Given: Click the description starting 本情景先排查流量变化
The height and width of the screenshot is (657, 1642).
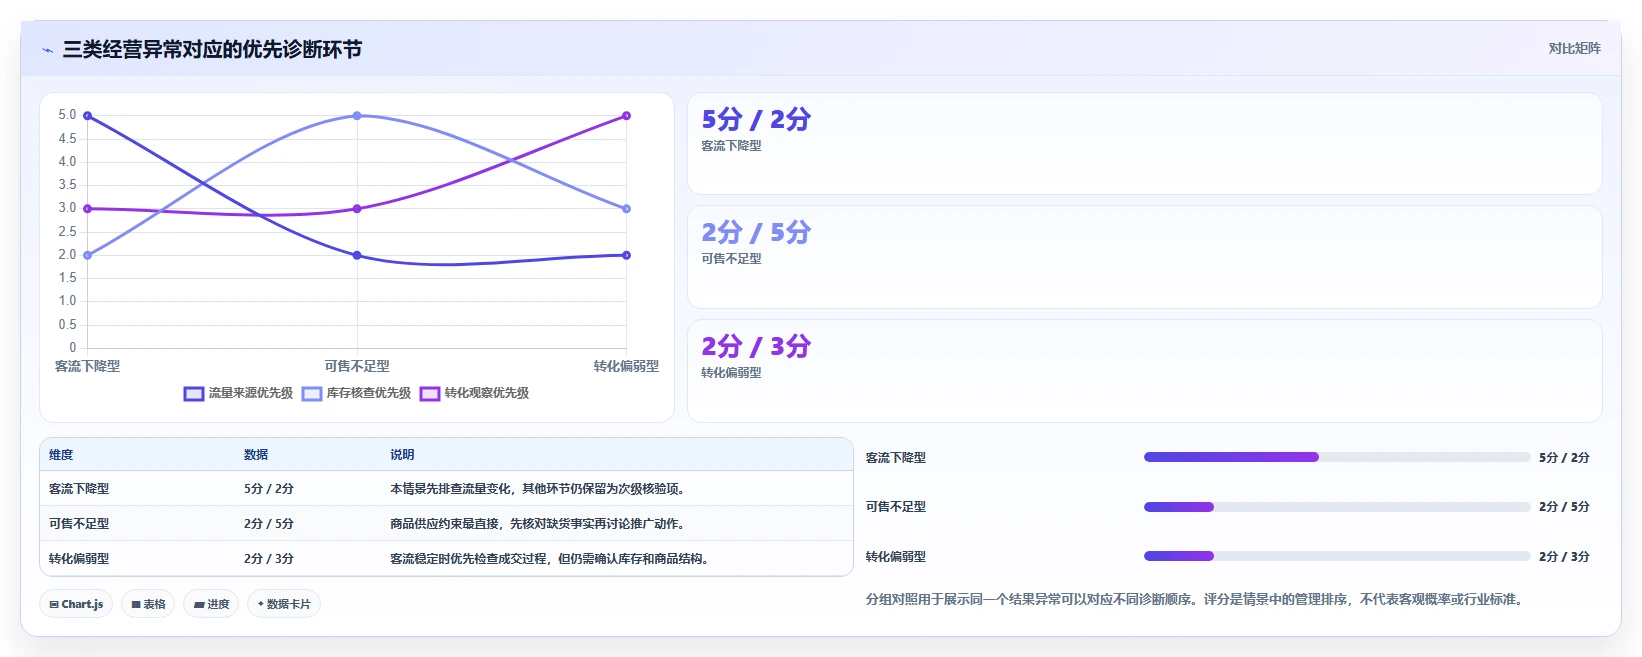Looking at the screenshot, I should (x=537, y=489).
